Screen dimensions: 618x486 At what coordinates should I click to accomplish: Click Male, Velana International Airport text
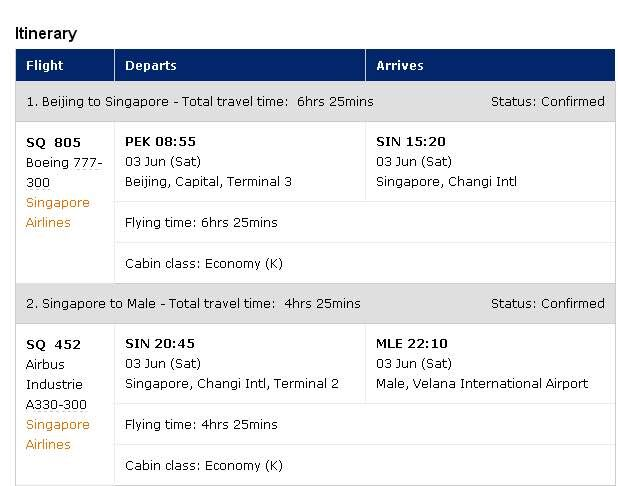[x=482, y=384]
